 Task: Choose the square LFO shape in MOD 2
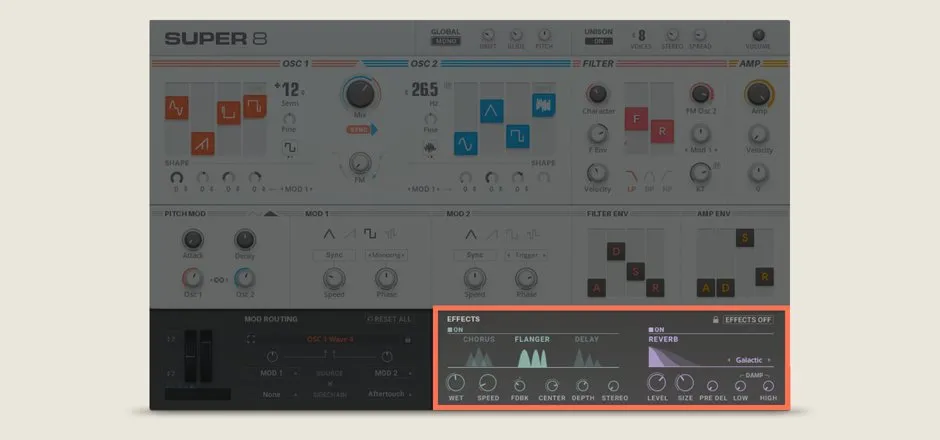(511, 234)
